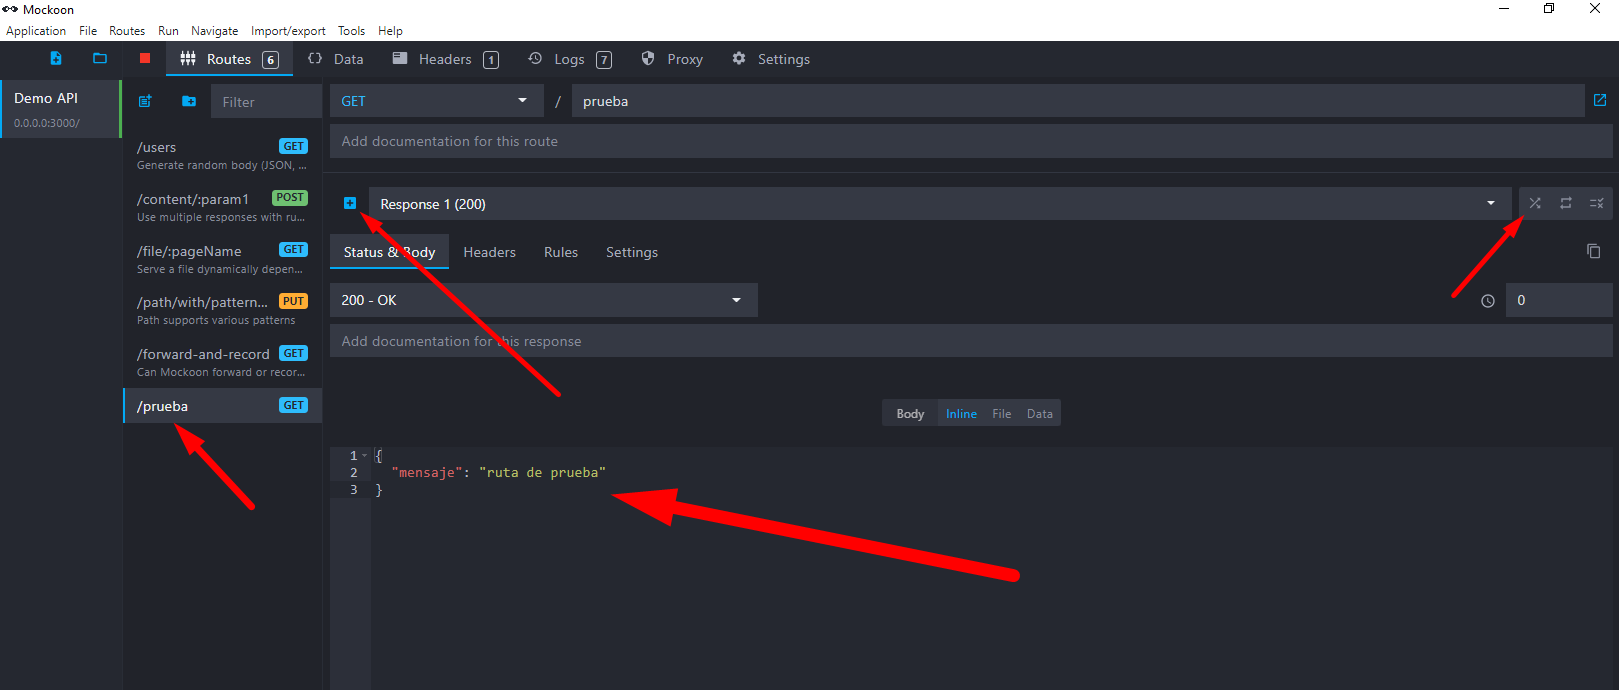Toggle sequential response mode
Image resolution: width=1619 pixels, height=690 pixels.
coord(1566,203)
